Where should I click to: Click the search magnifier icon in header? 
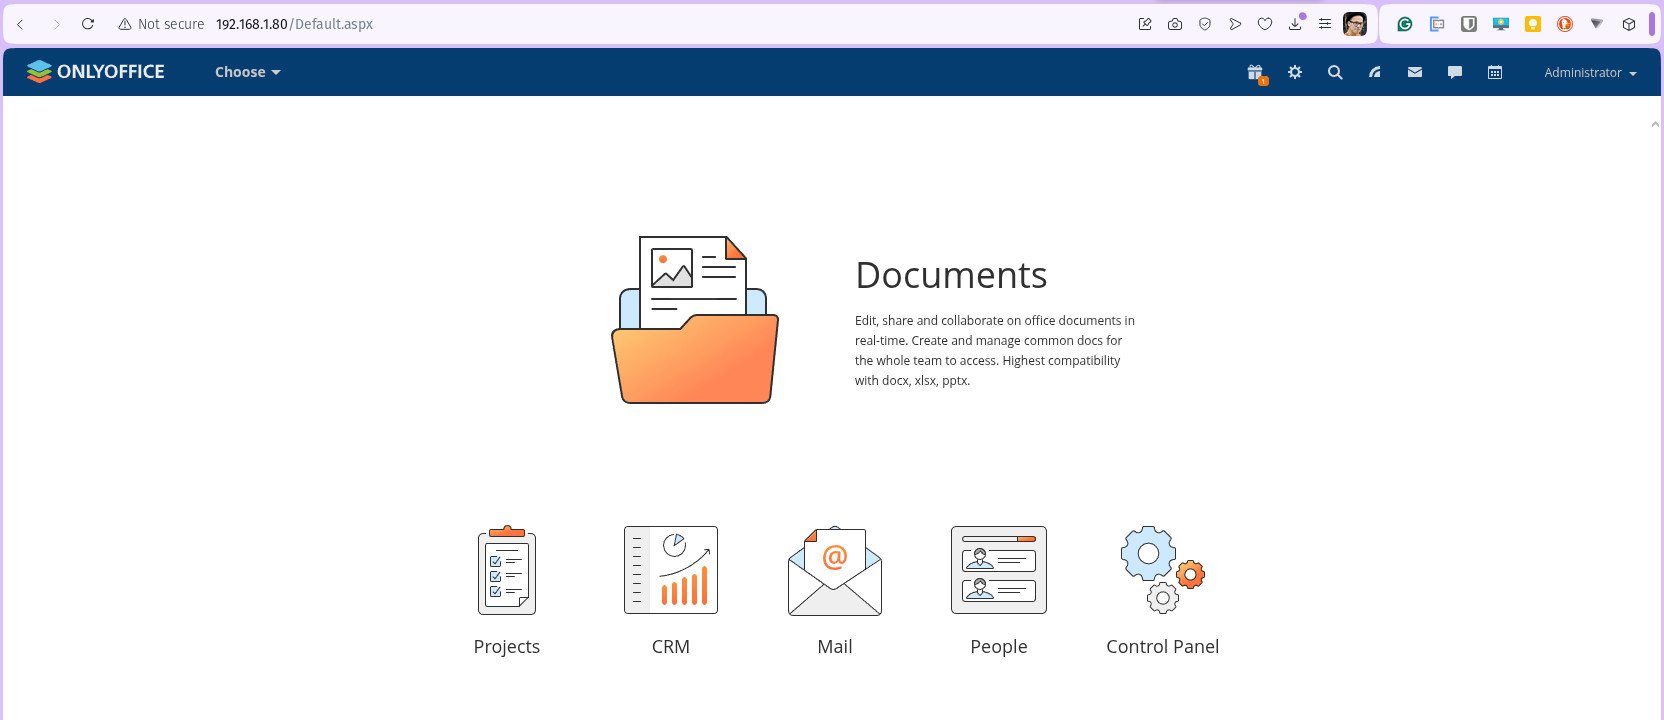click(x=1335, y=72)
